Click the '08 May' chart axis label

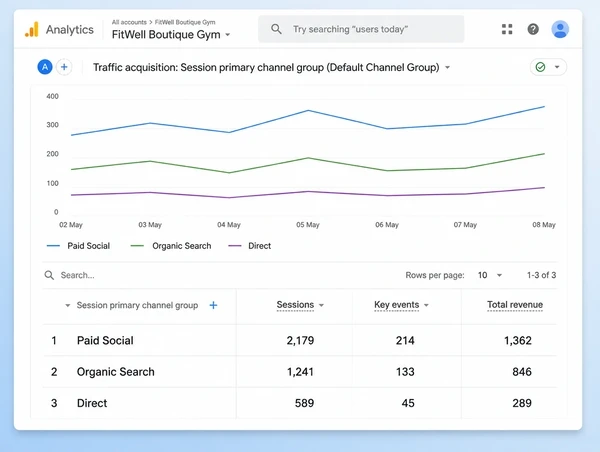(x=544, y=225)
